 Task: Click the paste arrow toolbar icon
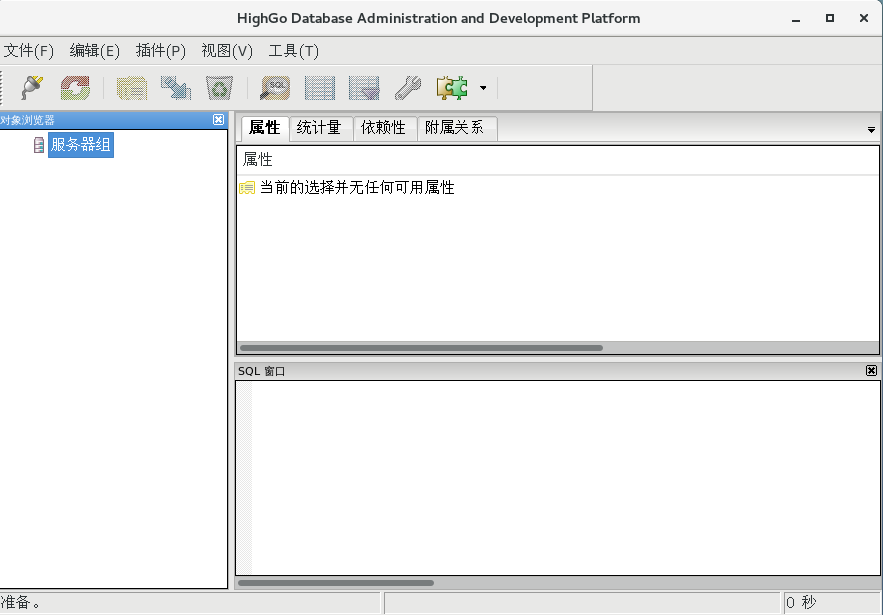point(175,87)
